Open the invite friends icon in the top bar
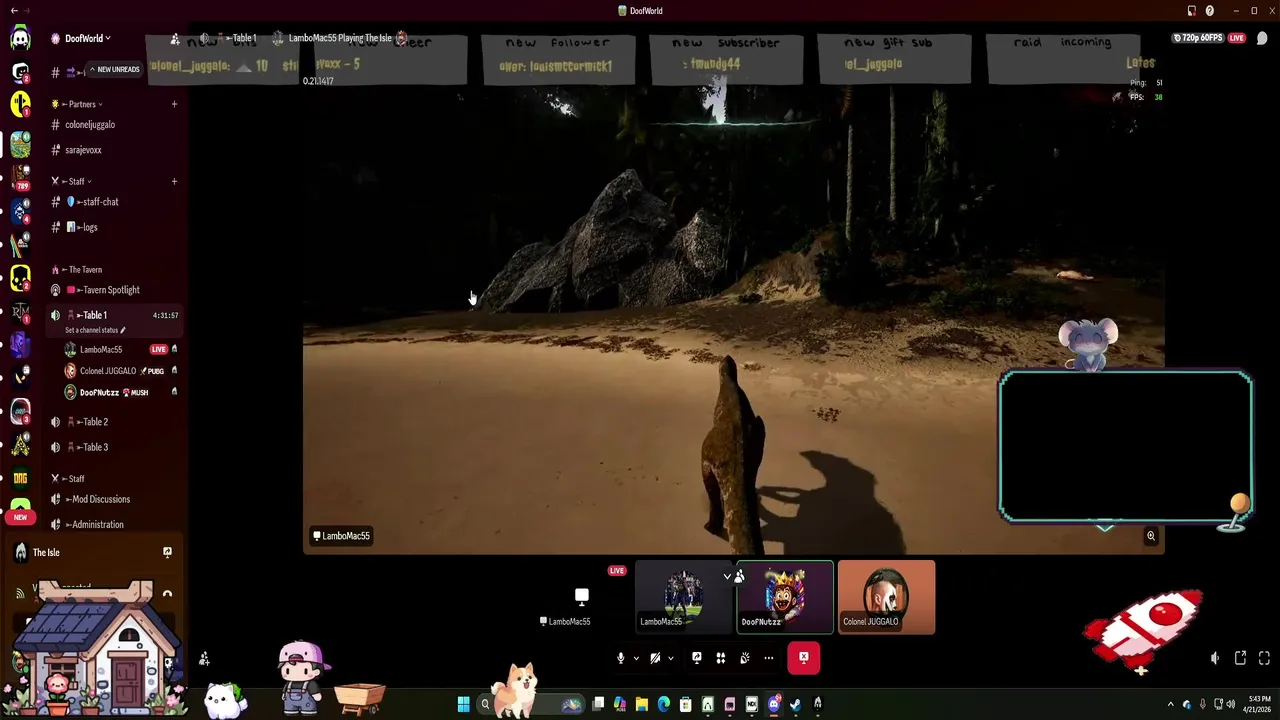This screenshot has height=720, width=1280. coord(175,39)
